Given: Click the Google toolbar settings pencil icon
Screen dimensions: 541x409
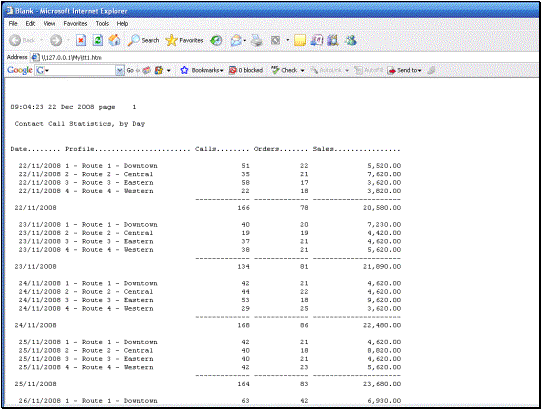Looking at the screenshot, I should [x=431, y=70].
